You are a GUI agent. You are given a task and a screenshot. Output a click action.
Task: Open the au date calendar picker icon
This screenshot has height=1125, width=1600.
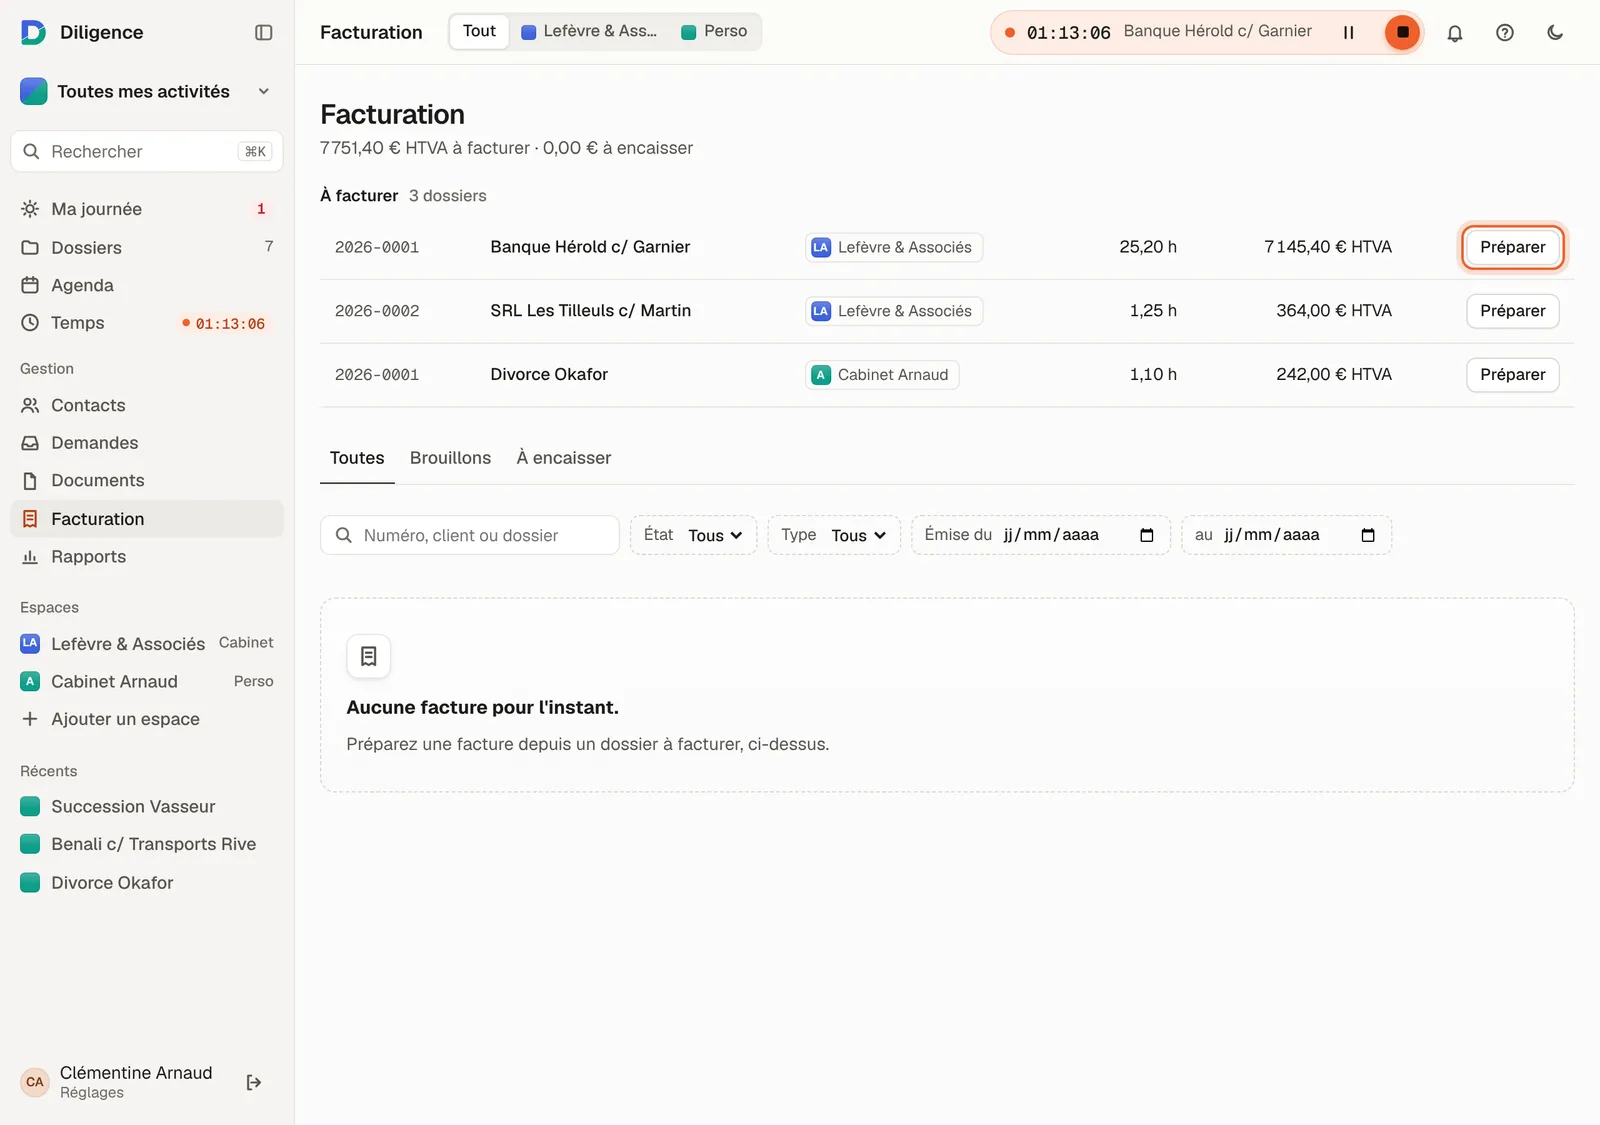(x=1368, y=535)
